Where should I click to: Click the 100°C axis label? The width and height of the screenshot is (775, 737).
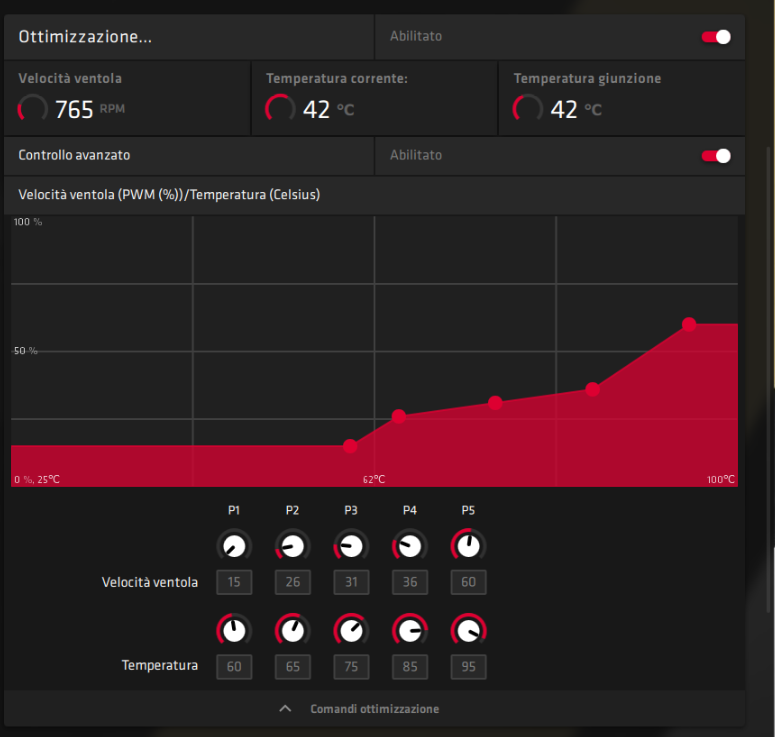pyautogui.click(x=721, y=479)
